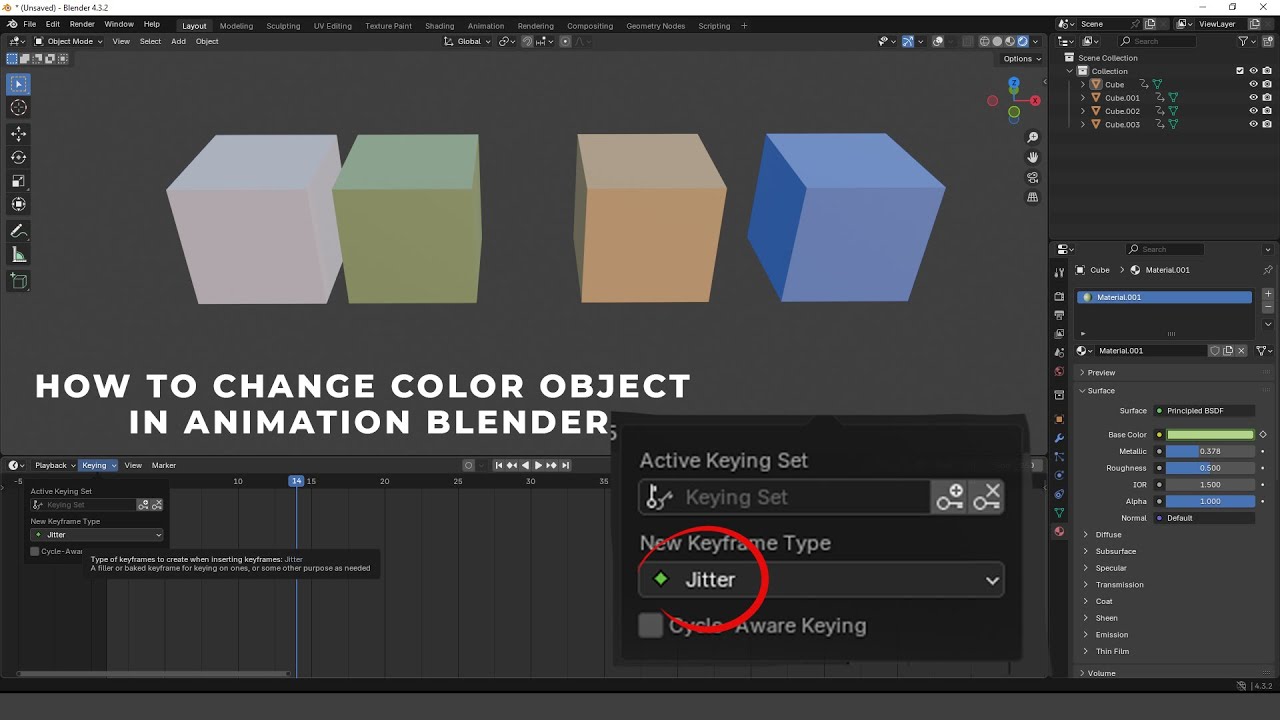The height and width of the screenshot is (720, 1280).
Task: Open the timeline Keying menu
Action: 98,465
